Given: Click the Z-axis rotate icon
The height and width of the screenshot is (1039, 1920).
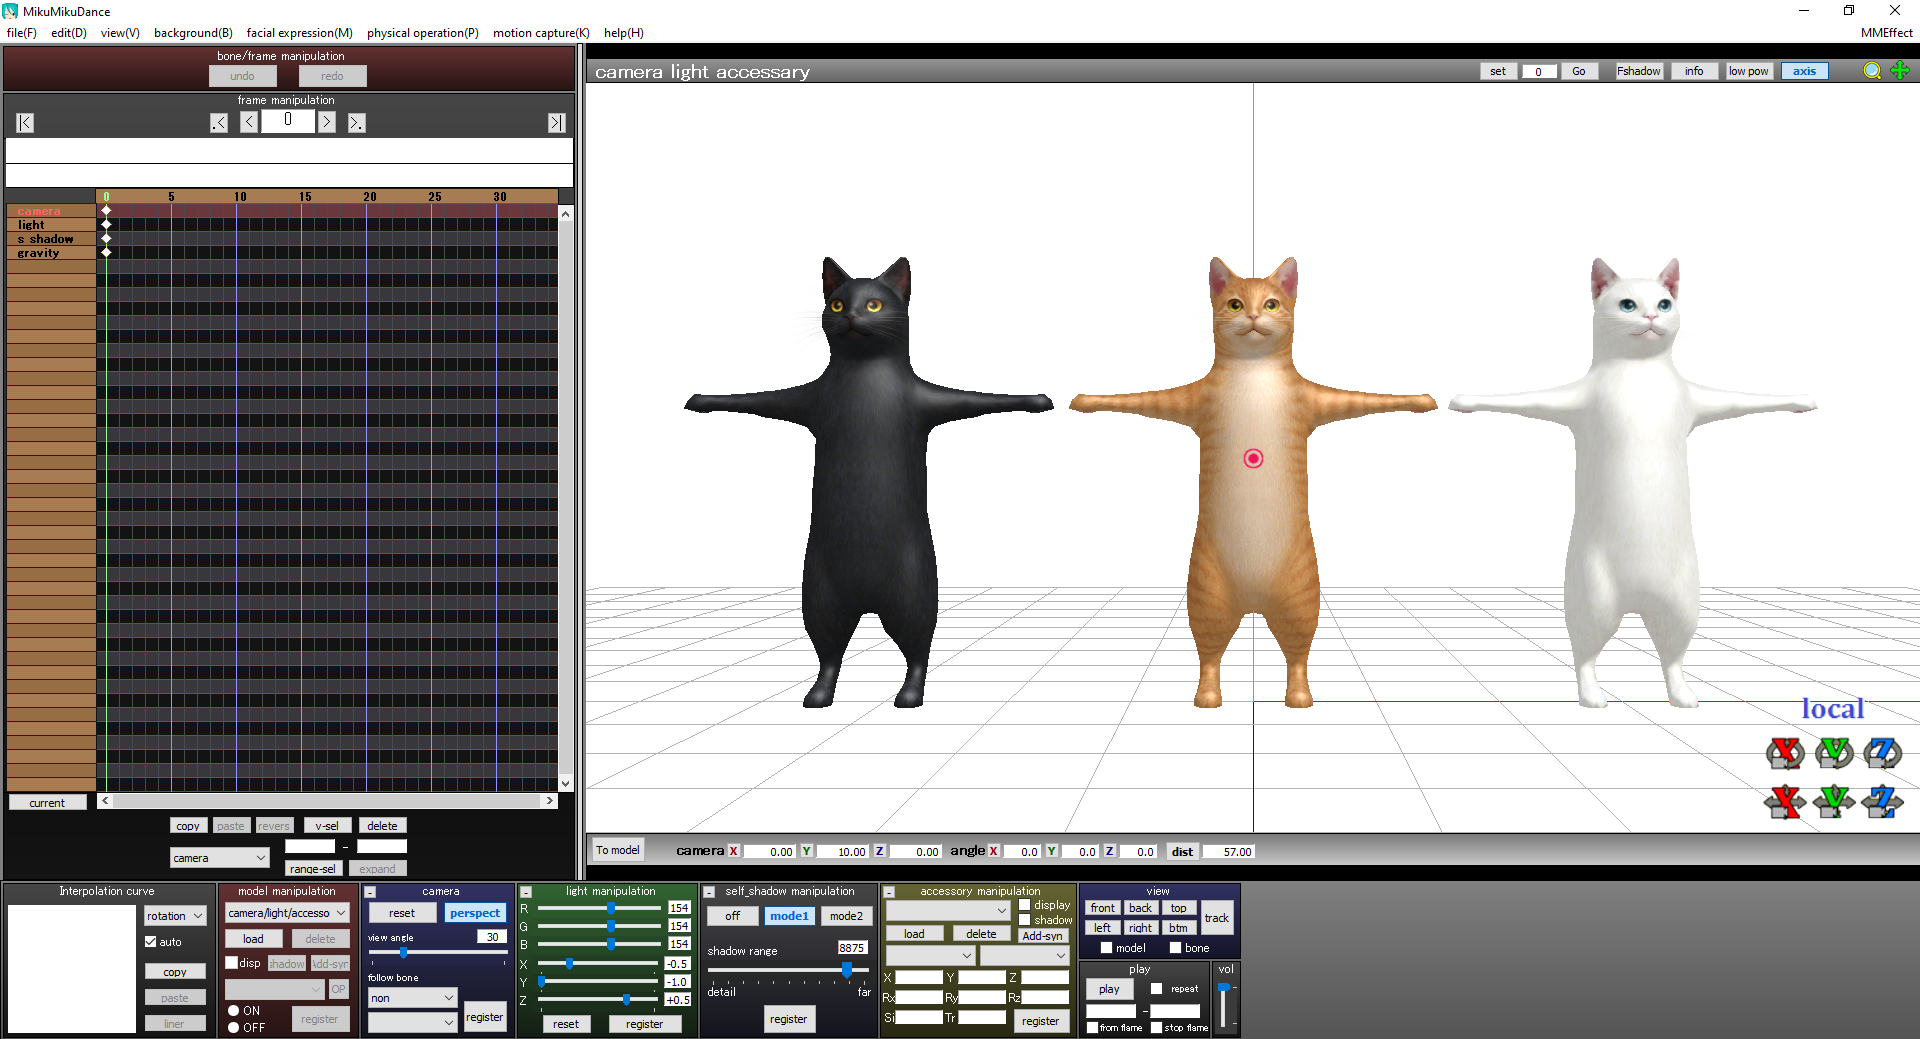Looking at the screenshot, I should coord(1882,753).
